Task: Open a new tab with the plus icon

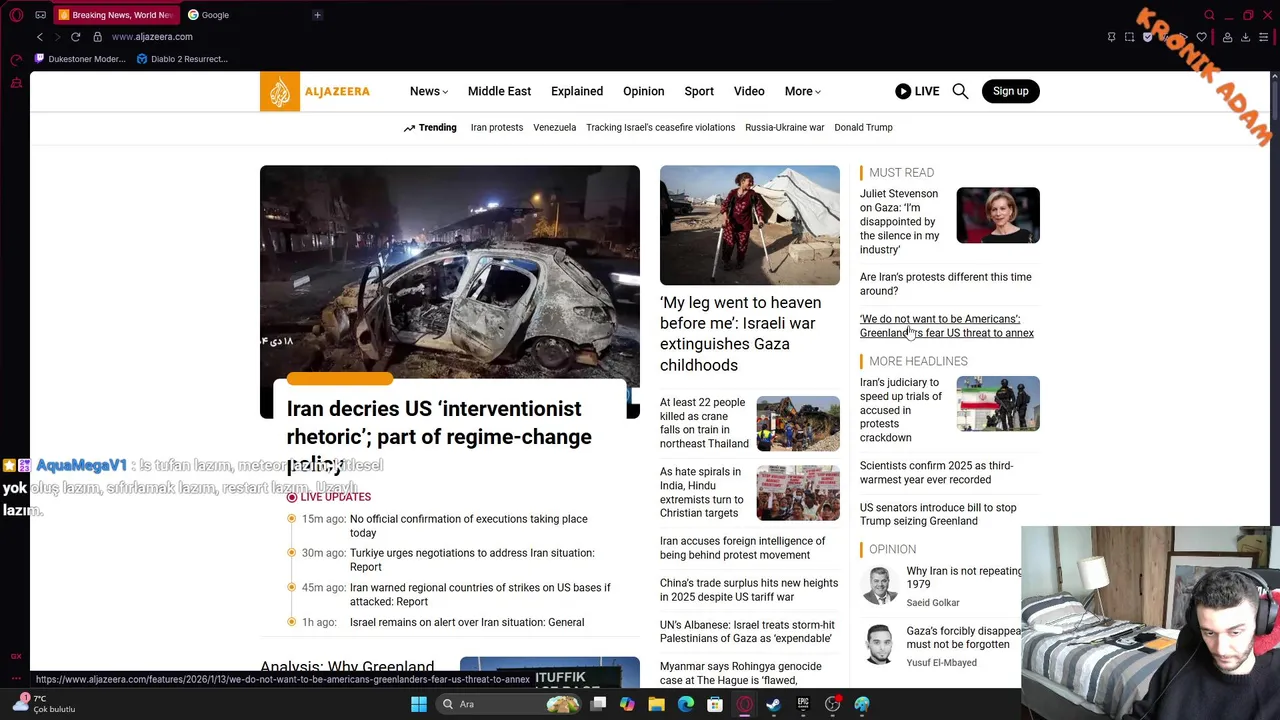Action: tap(317, 15)
